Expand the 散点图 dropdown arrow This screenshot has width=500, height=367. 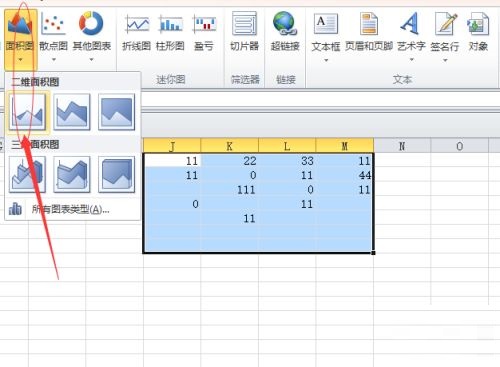(54, 60)
